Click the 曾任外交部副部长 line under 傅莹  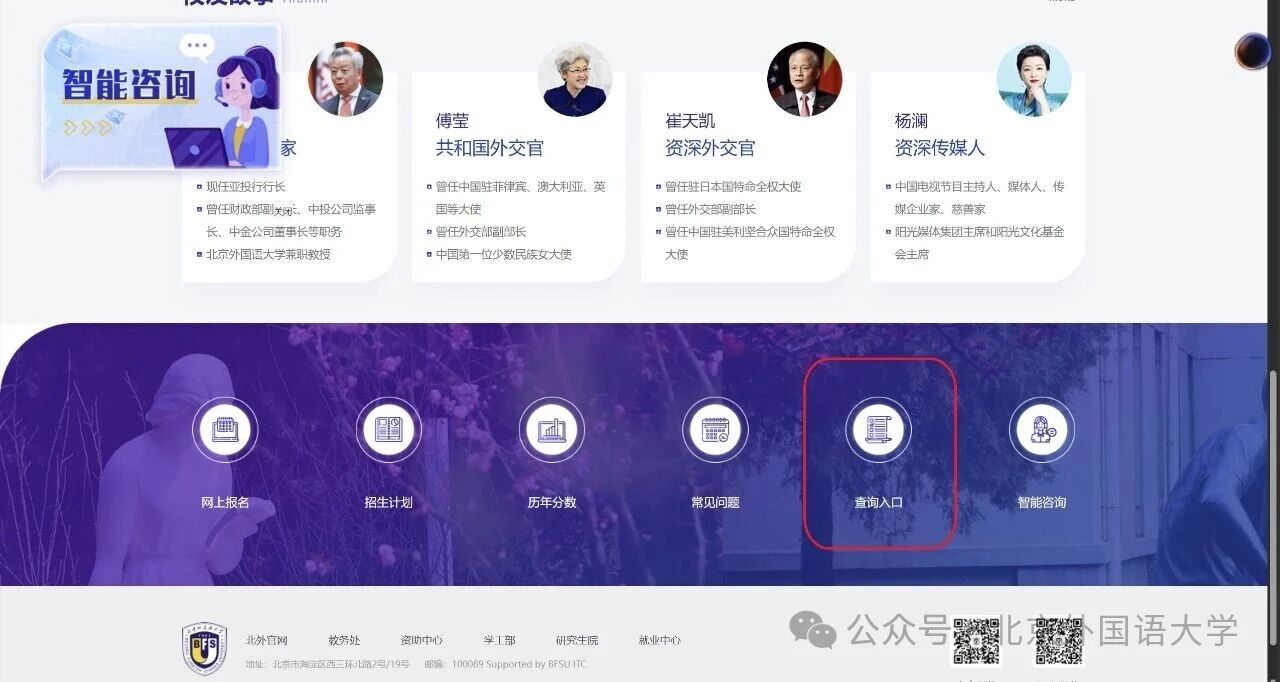click(480, 231)
